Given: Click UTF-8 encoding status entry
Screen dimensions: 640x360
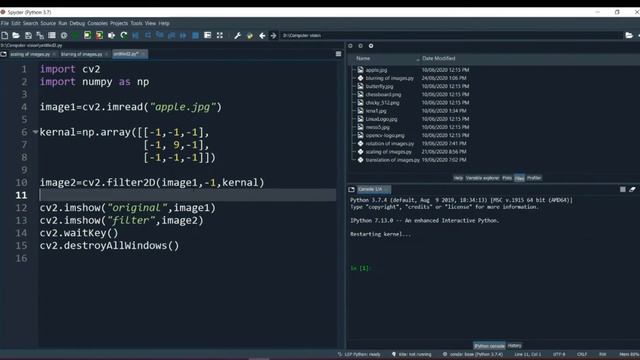Looking at the screenshot, I should coord(559,354).
